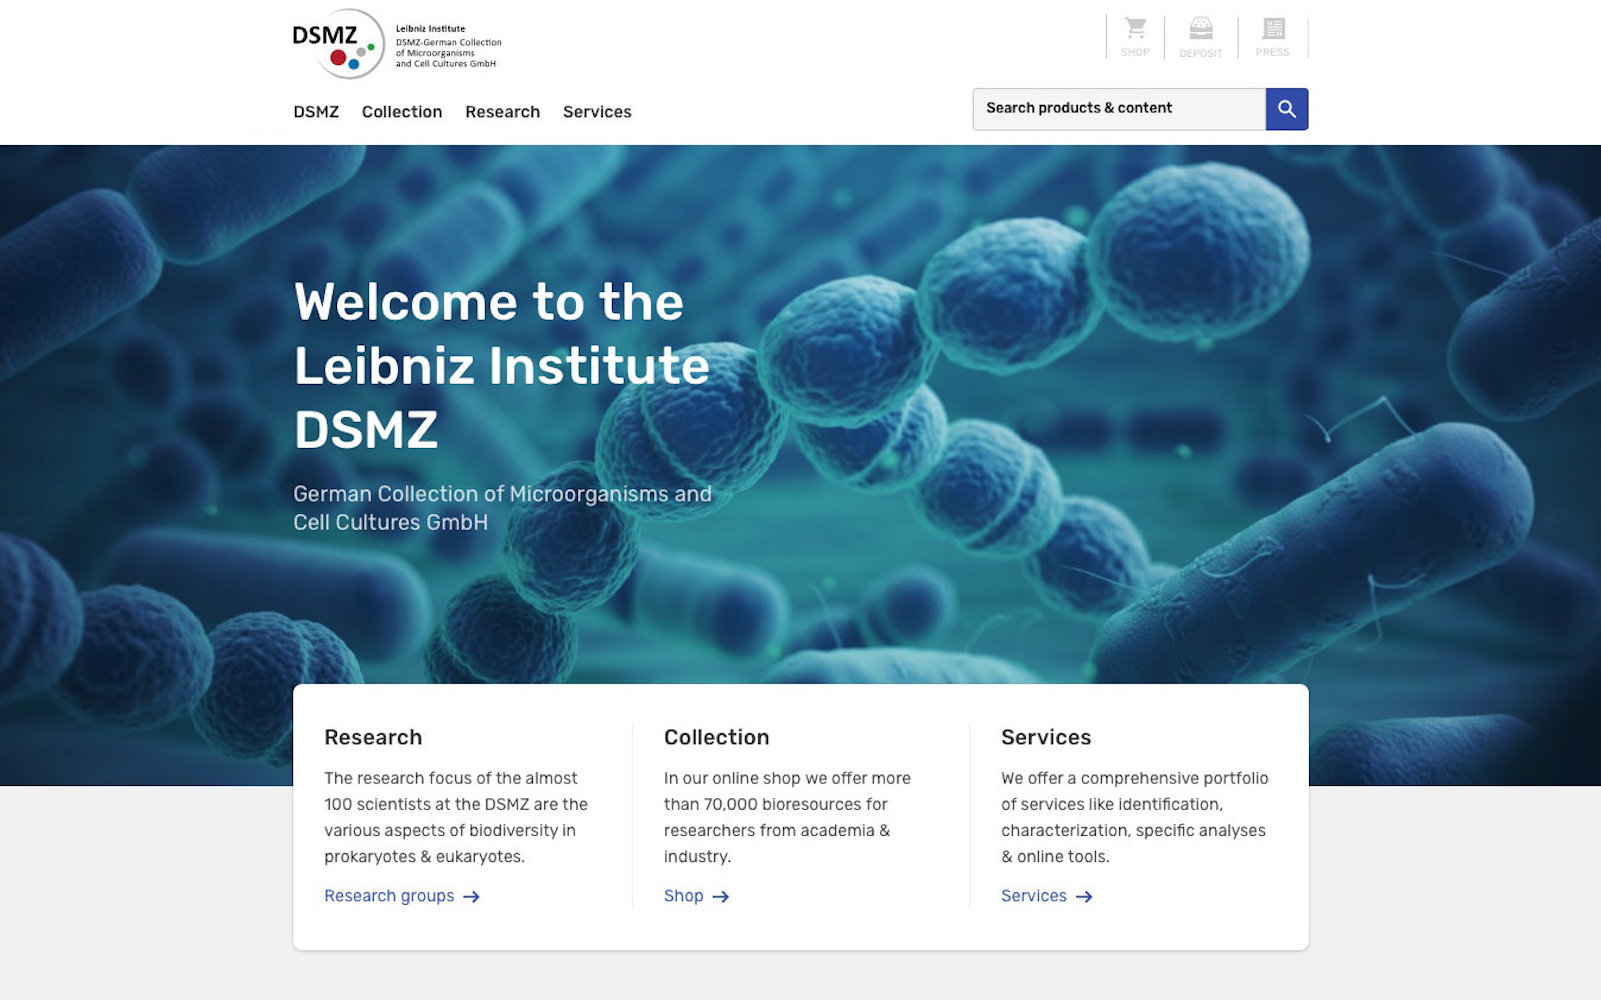Click the DEPOSIT icon in header

coord(1201,36)
